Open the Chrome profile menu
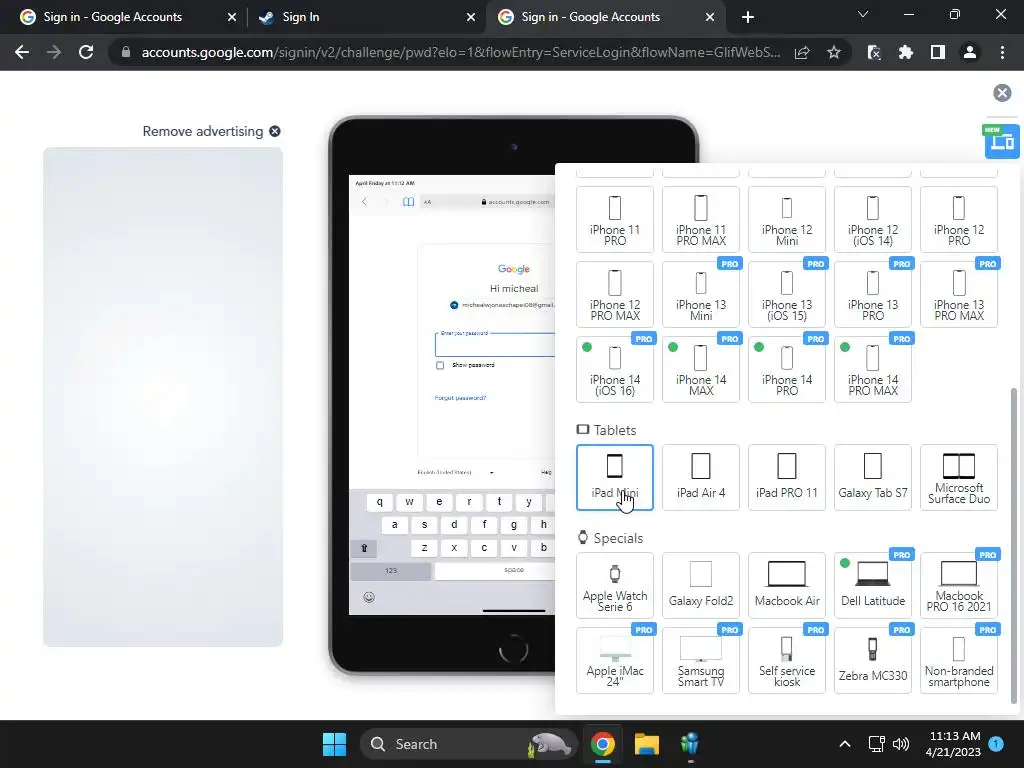The image size is (1024, 768). (x=970, y=52)
